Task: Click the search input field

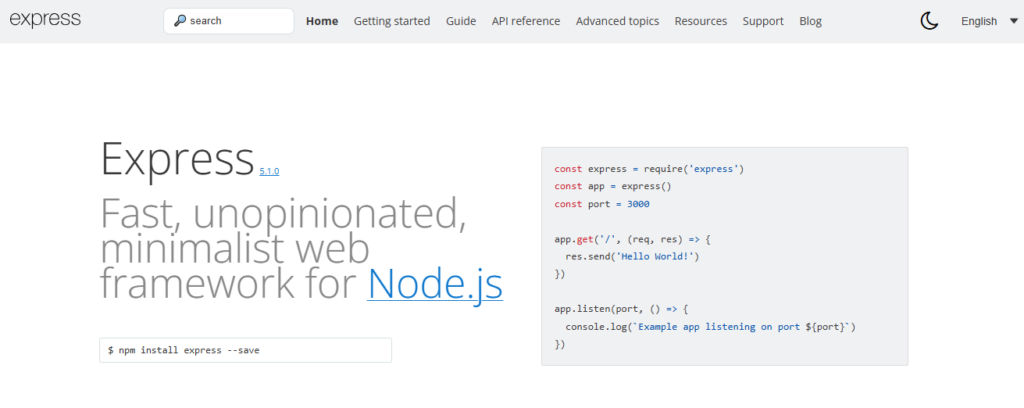Action: point(229,21)
